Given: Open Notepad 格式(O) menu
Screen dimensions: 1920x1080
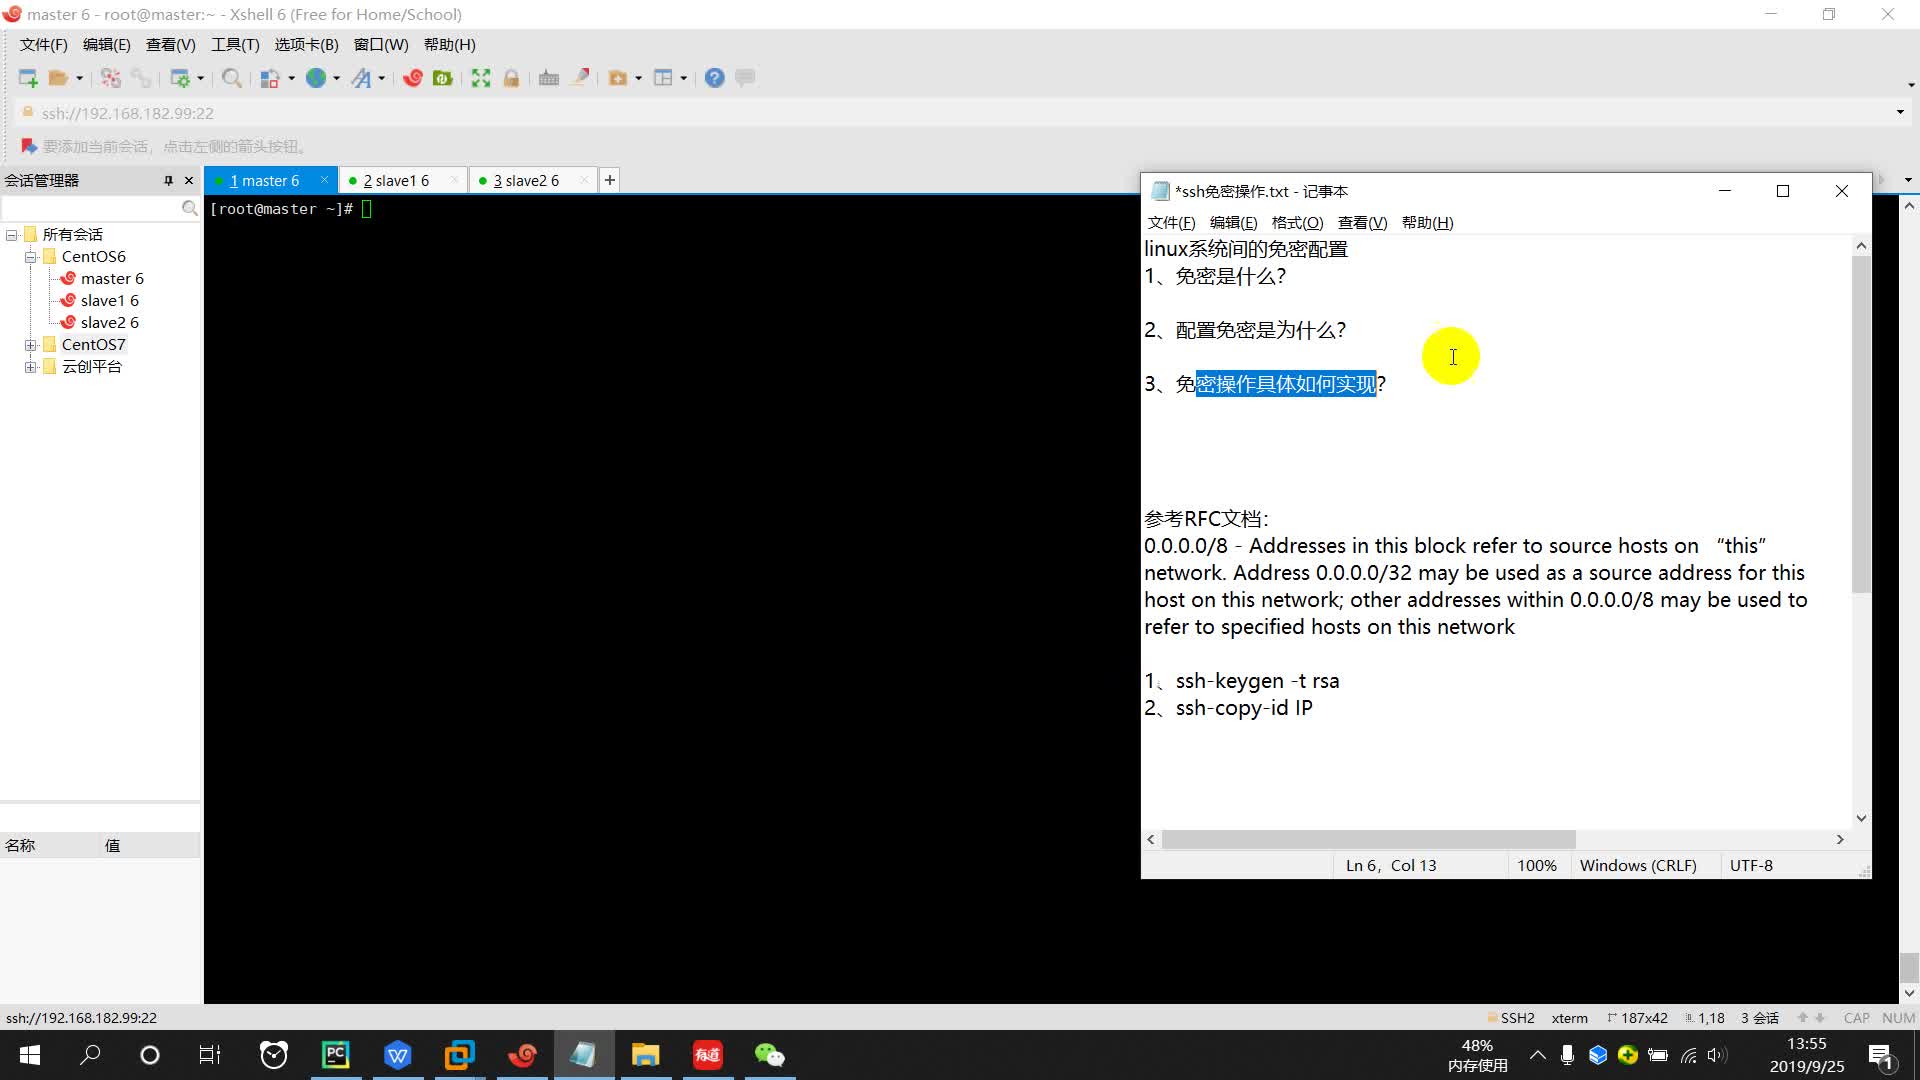Looking at the screenshot, I should (x=1297, y=222).
